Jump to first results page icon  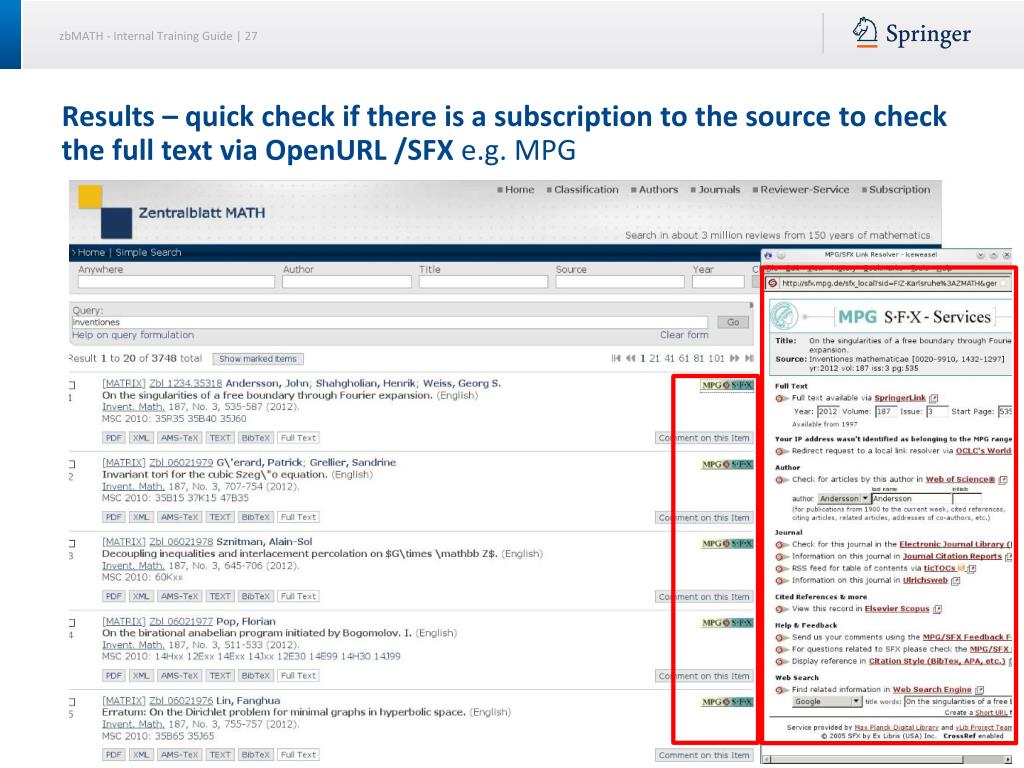(616, 359)
